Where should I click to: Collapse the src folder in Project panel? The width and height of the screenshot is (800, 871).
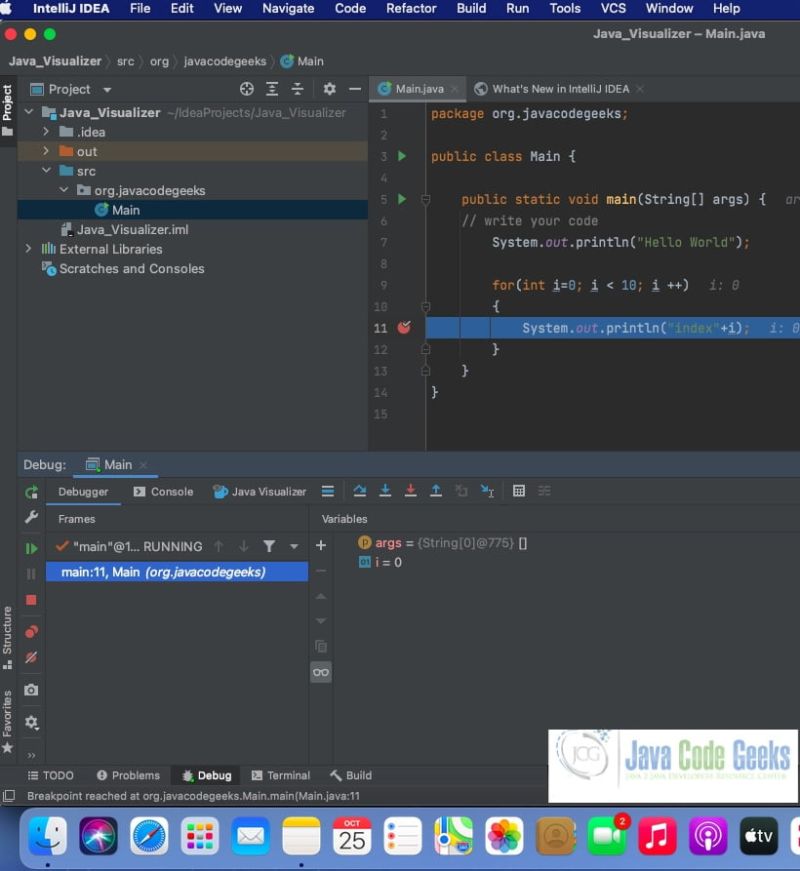coord(45,170)
